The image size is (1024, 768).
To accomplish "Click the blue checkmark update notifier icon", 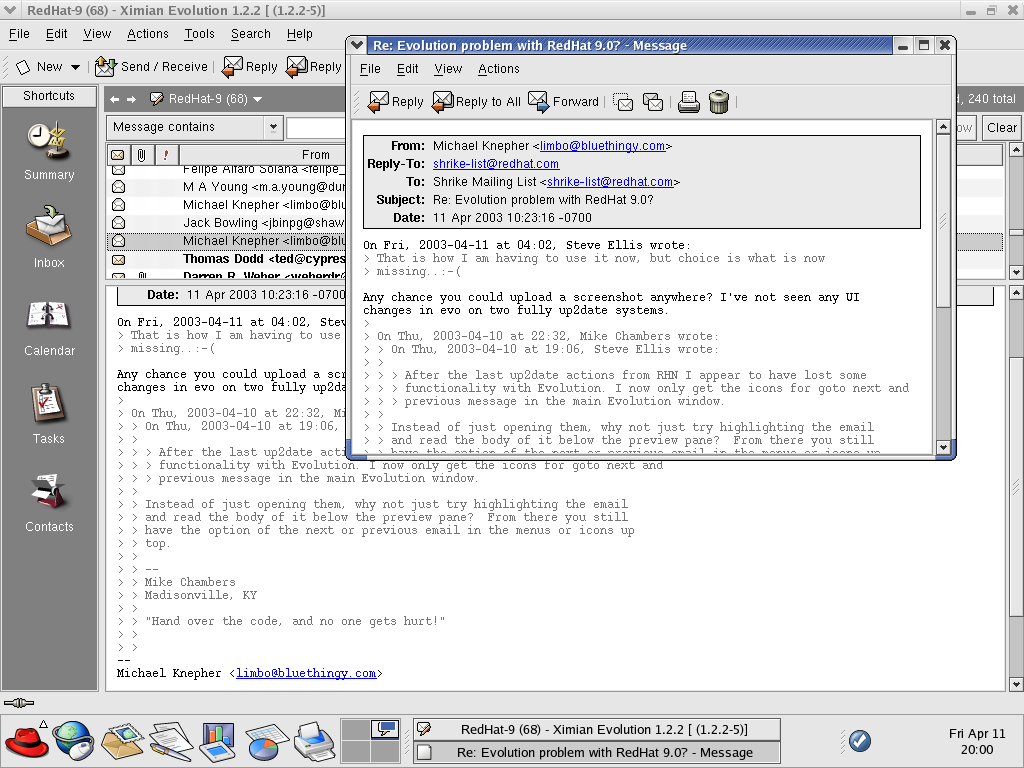I will 859,740.
